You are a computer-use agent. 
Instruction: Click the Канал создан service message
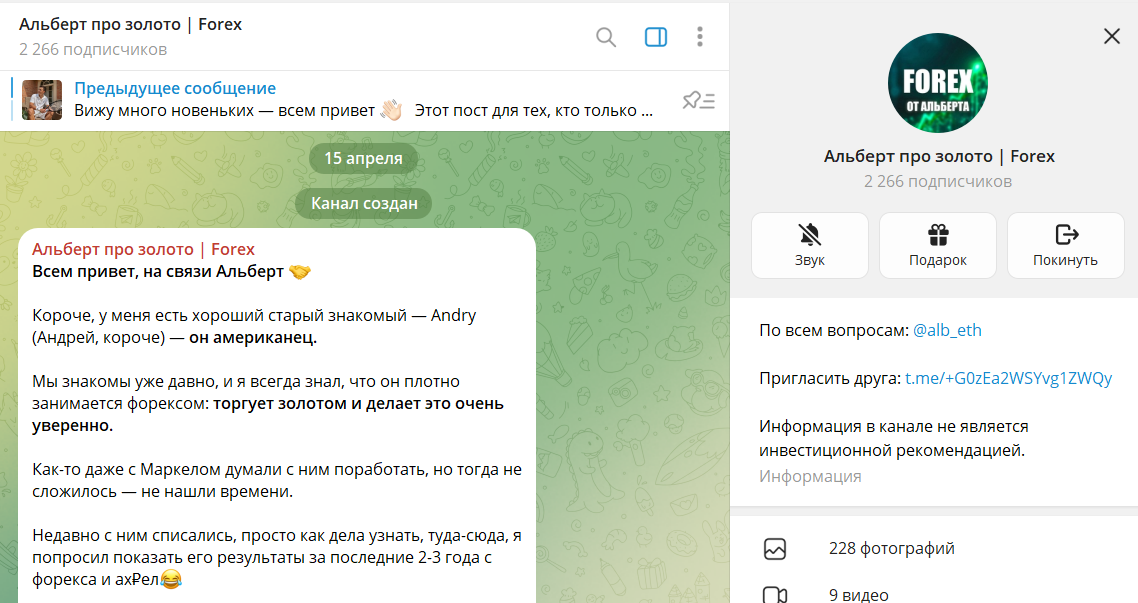tap(364, 203)
